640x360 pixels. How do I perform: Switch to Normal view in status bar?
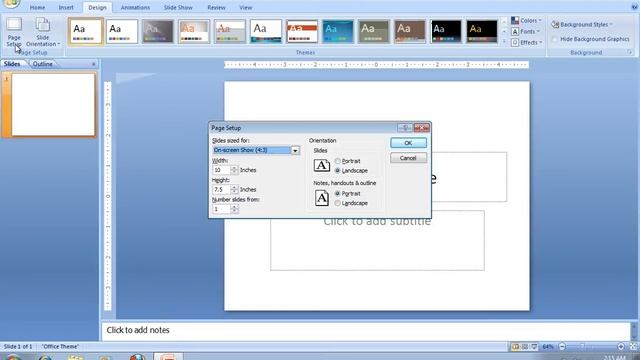[516, 347]
